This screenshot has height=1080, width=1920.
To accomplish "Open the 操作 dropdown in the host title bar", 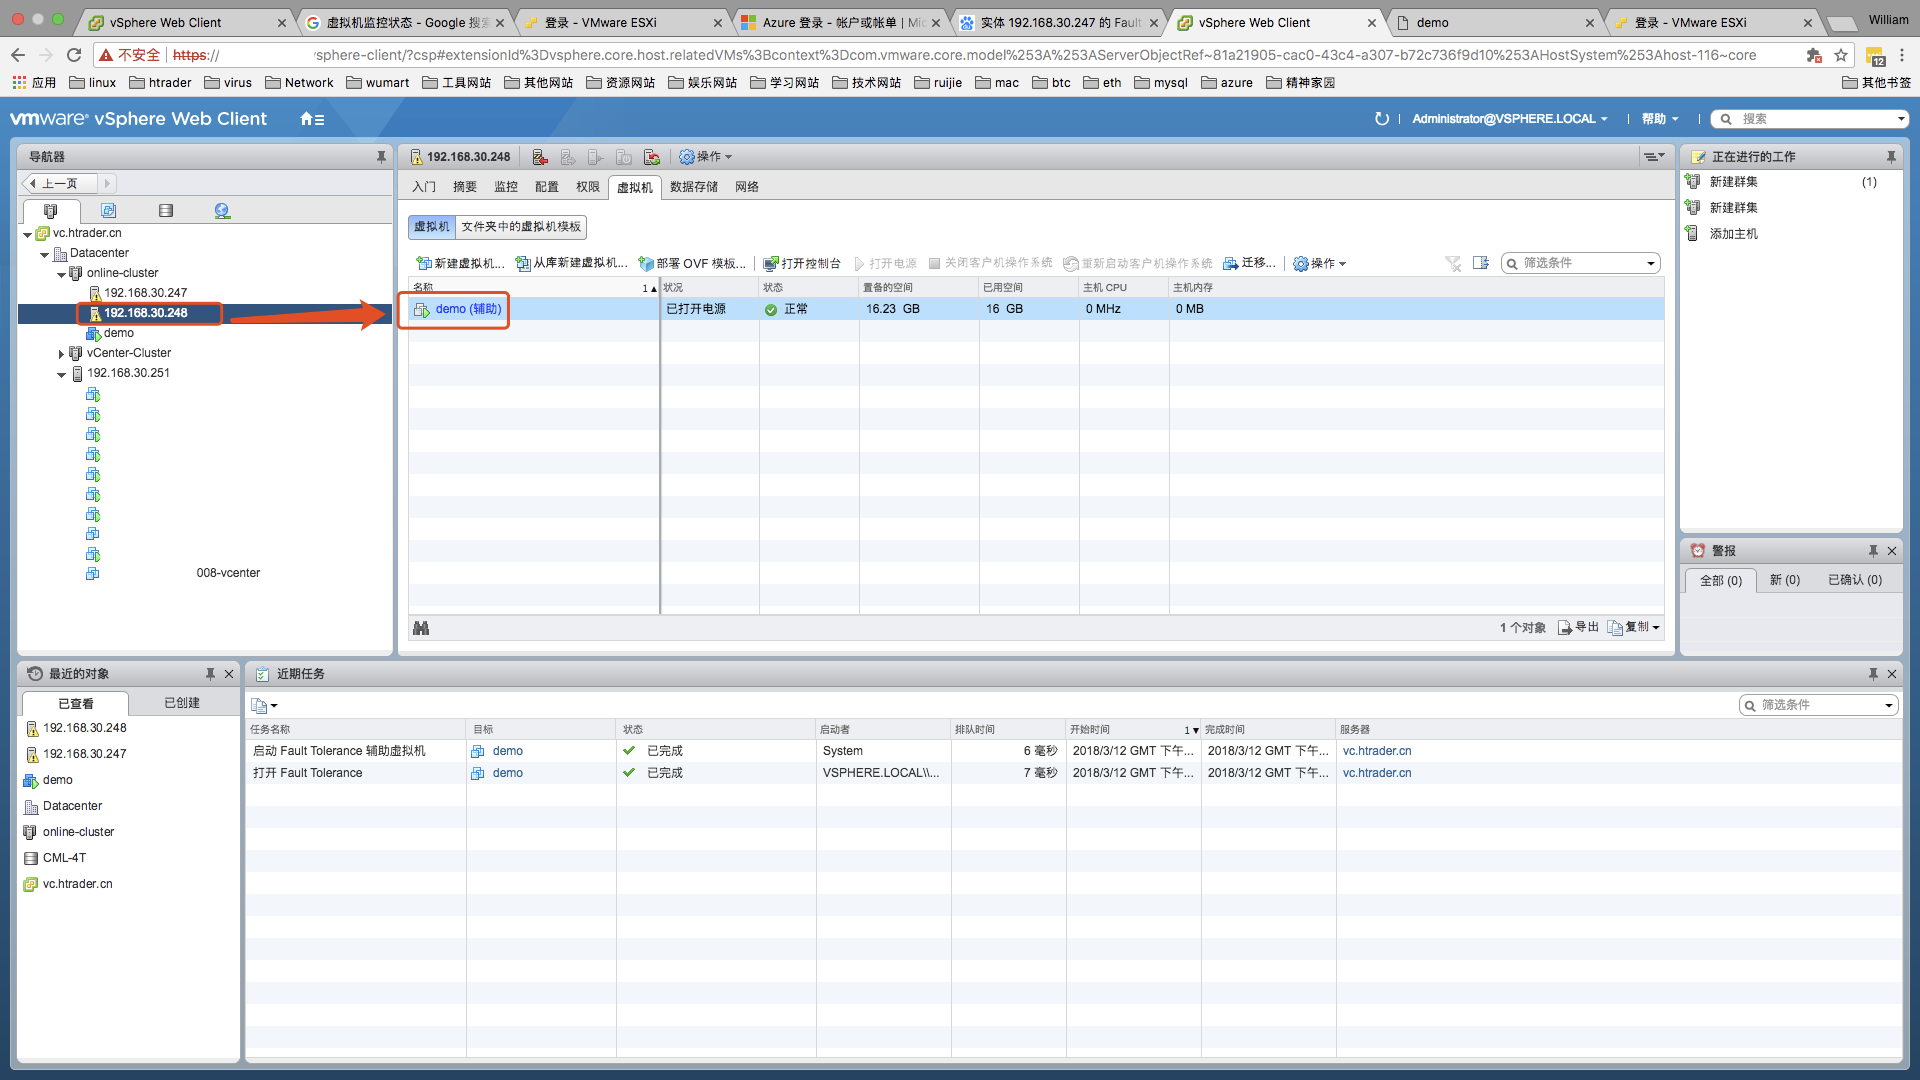I will (705, 157).
